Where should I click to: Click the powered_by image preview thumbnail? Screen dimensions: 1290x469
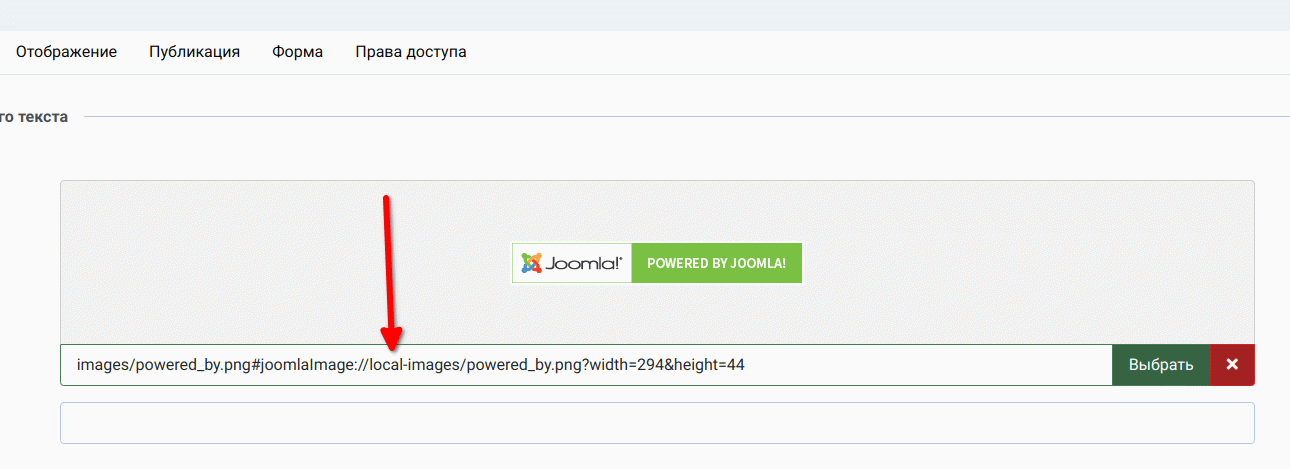[x=657, y=263]
